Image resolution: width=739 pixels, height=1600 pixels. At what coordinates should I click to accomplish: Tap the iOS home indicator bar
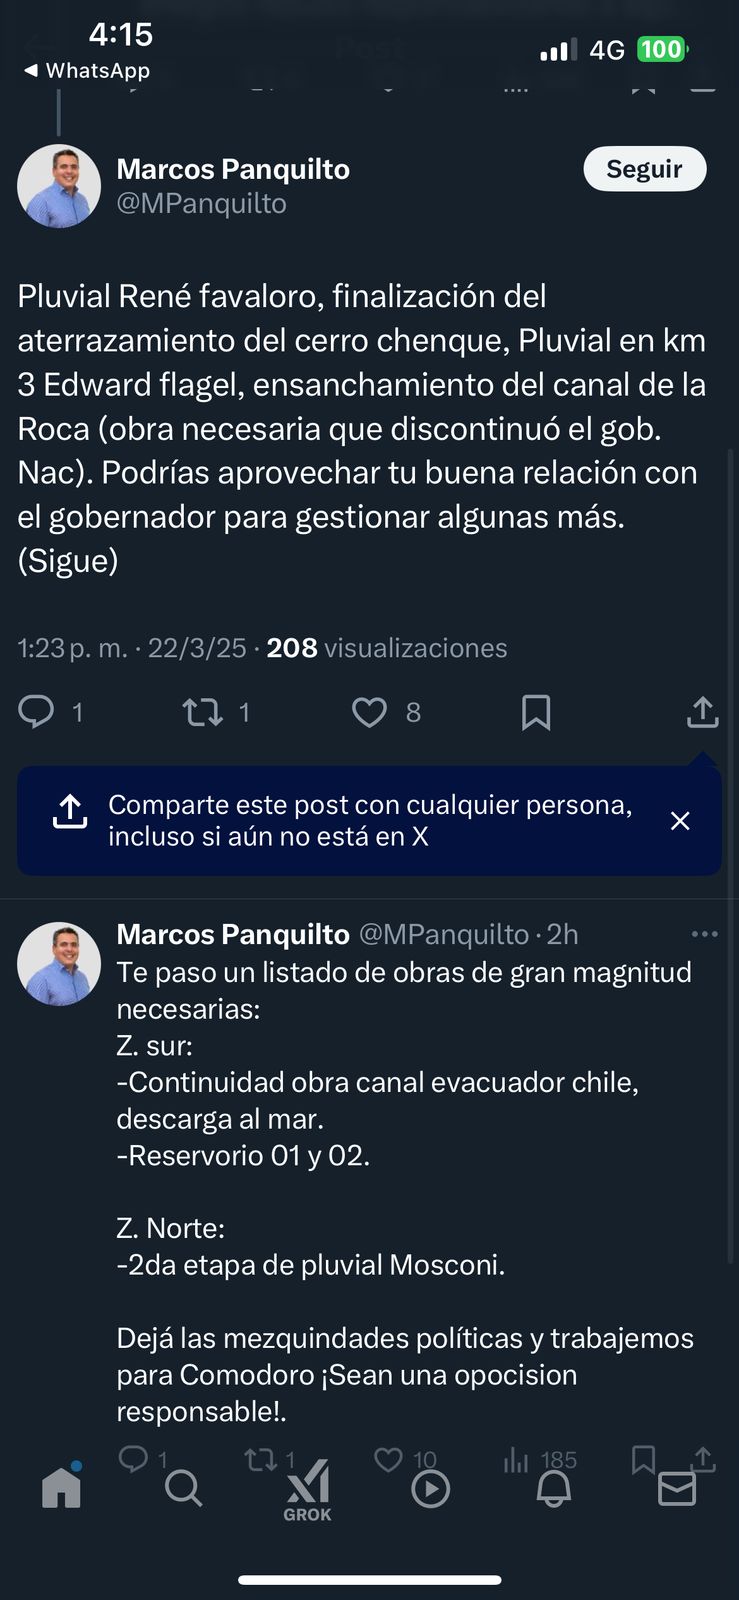[x=369, y=1580]
